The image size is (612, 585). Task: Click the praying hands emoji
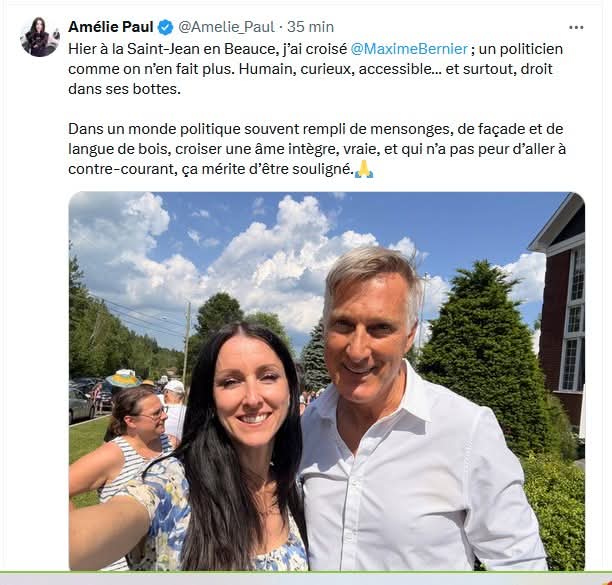364,169
